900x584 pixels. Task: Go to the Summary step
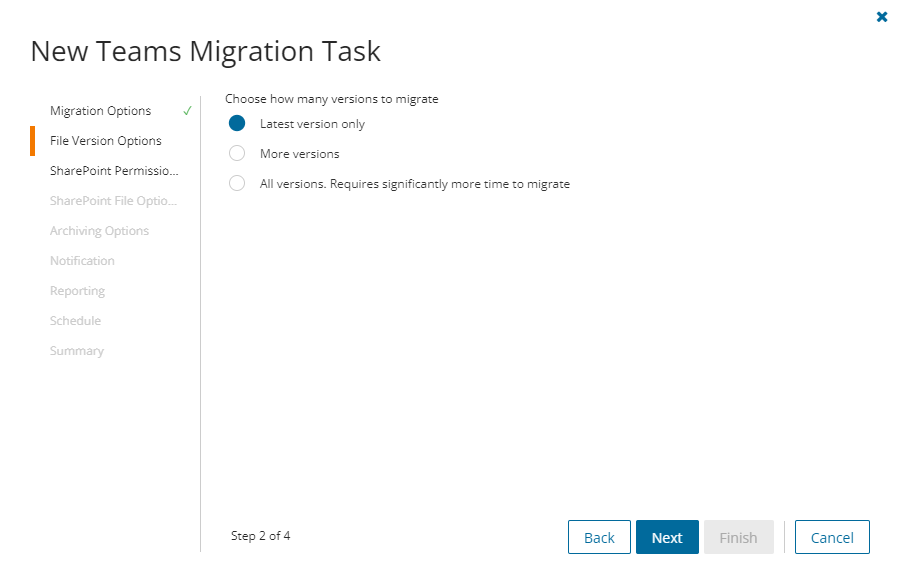[x=77, y=351]
